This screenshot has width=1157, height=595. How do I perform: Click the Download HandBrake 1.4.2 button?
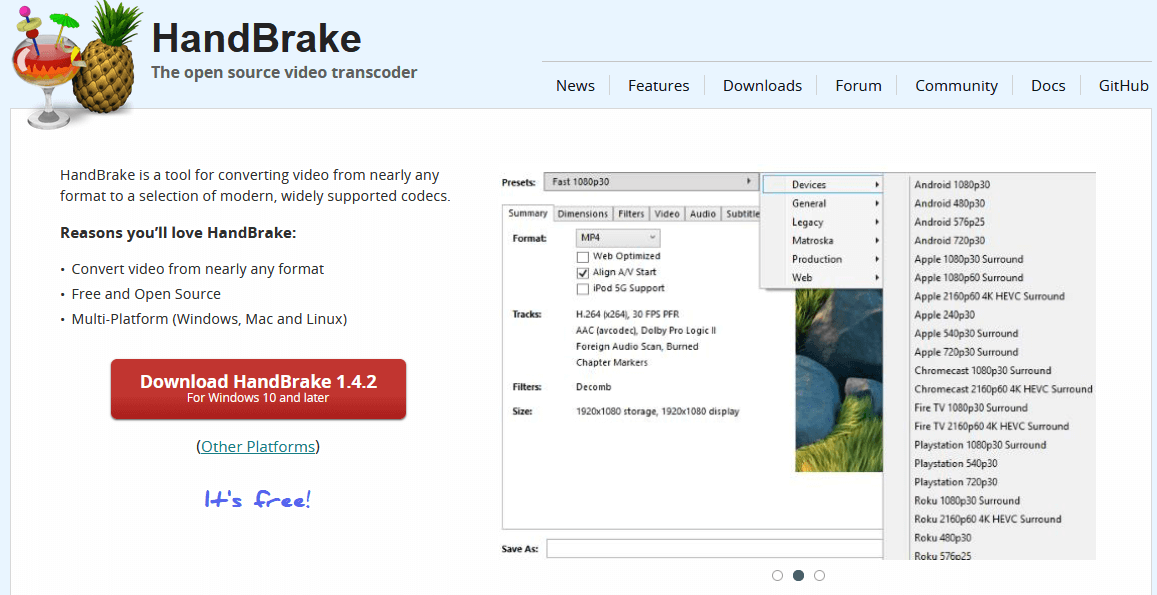coord(258,389)
